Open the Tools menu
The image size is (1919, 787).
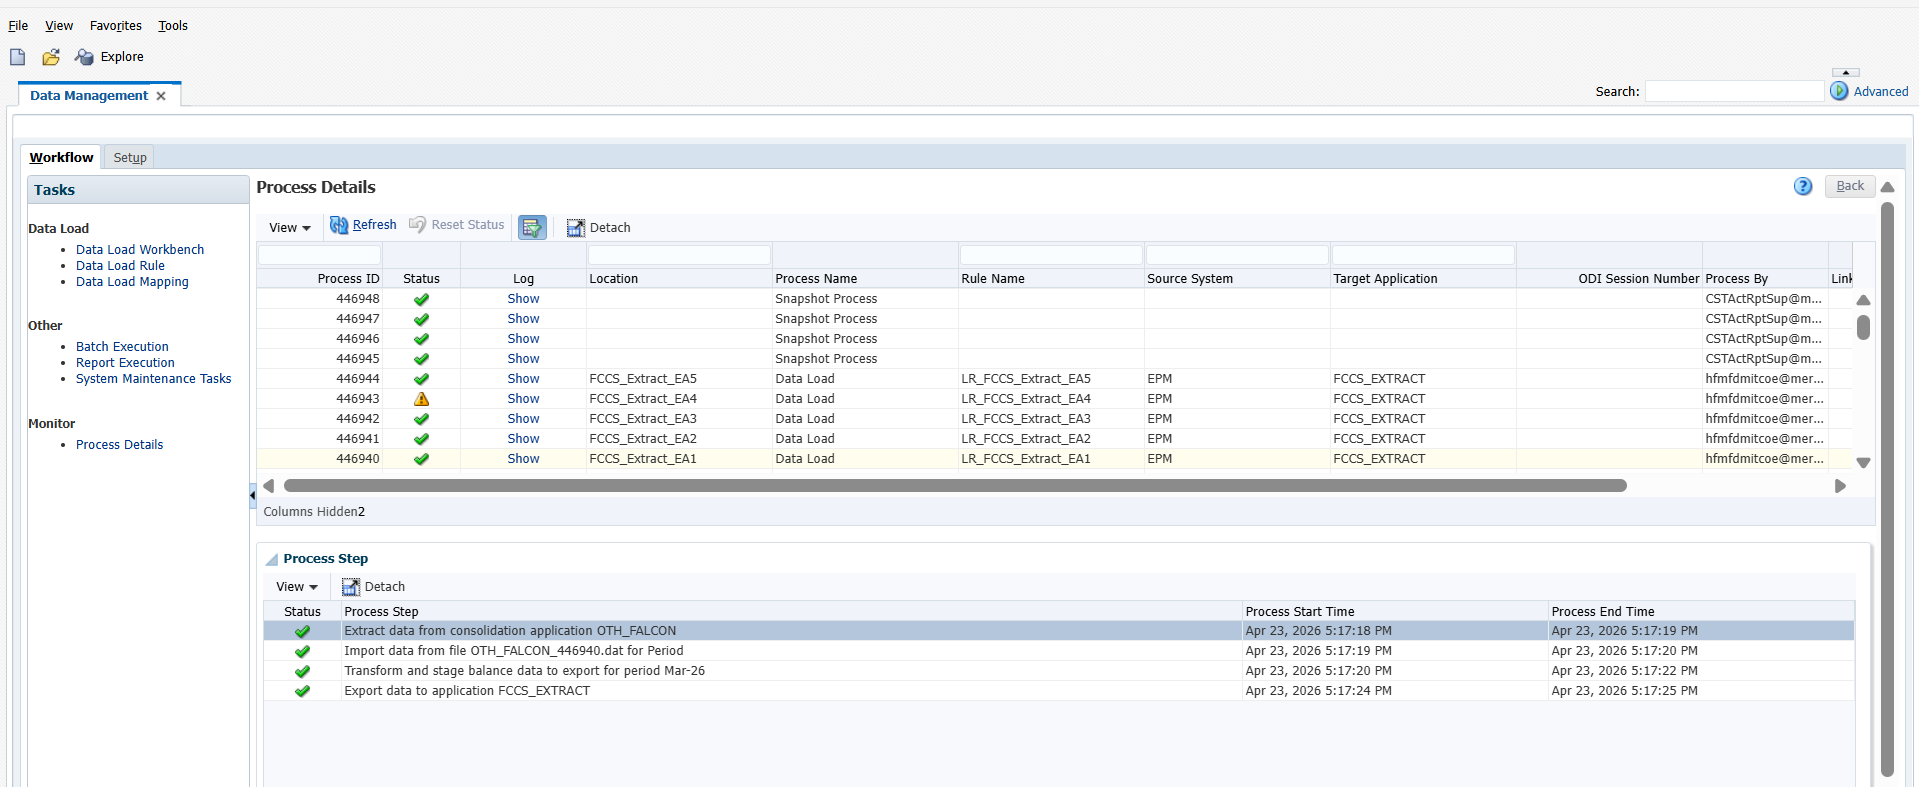(173, 26)
